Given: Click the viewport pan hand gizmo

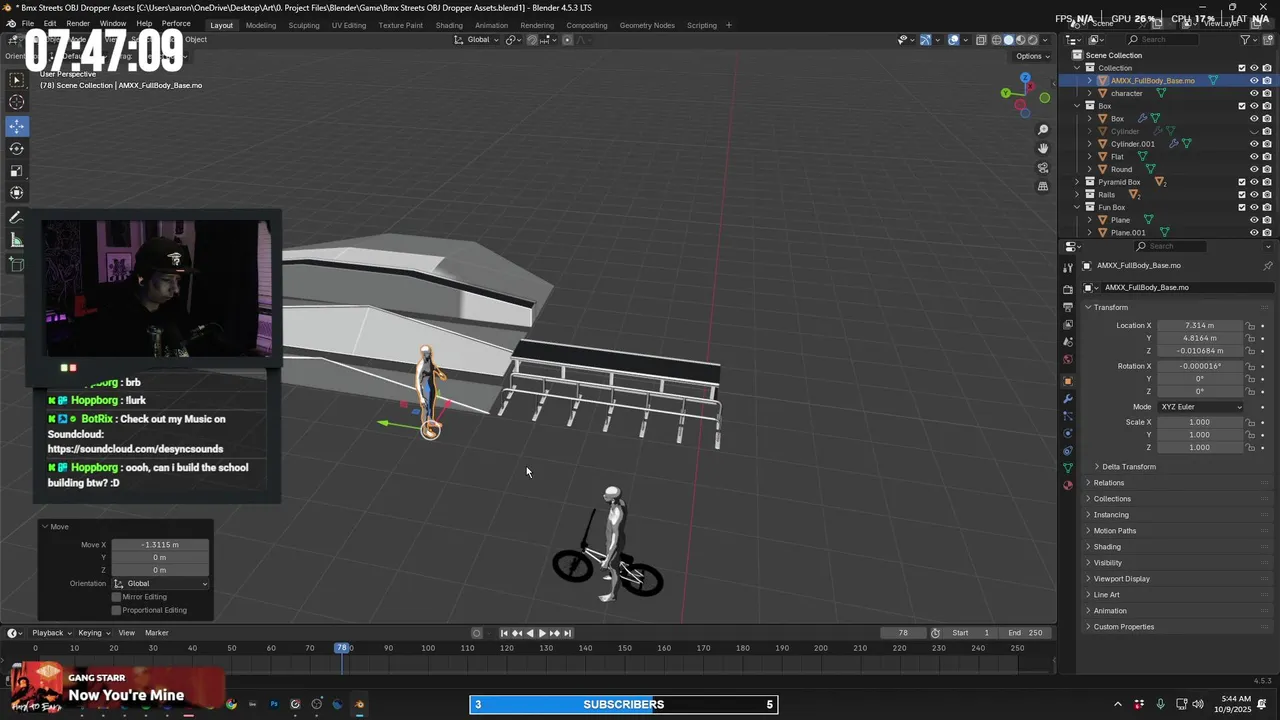Looking at the screenshot, I should pyautogui.click(x=1043, y=149).
